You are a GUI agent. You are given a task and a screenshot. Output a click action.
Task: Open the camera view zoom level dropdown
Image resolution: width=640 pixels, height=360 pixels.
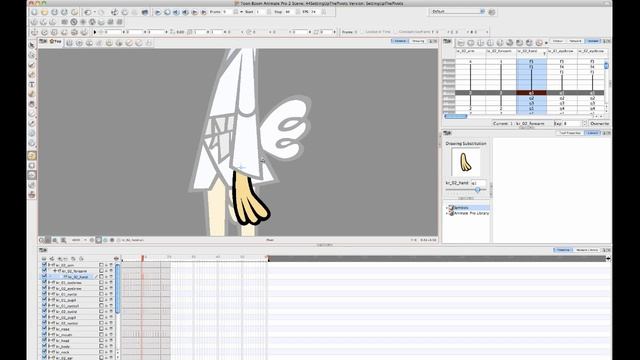tap(79, 240)
